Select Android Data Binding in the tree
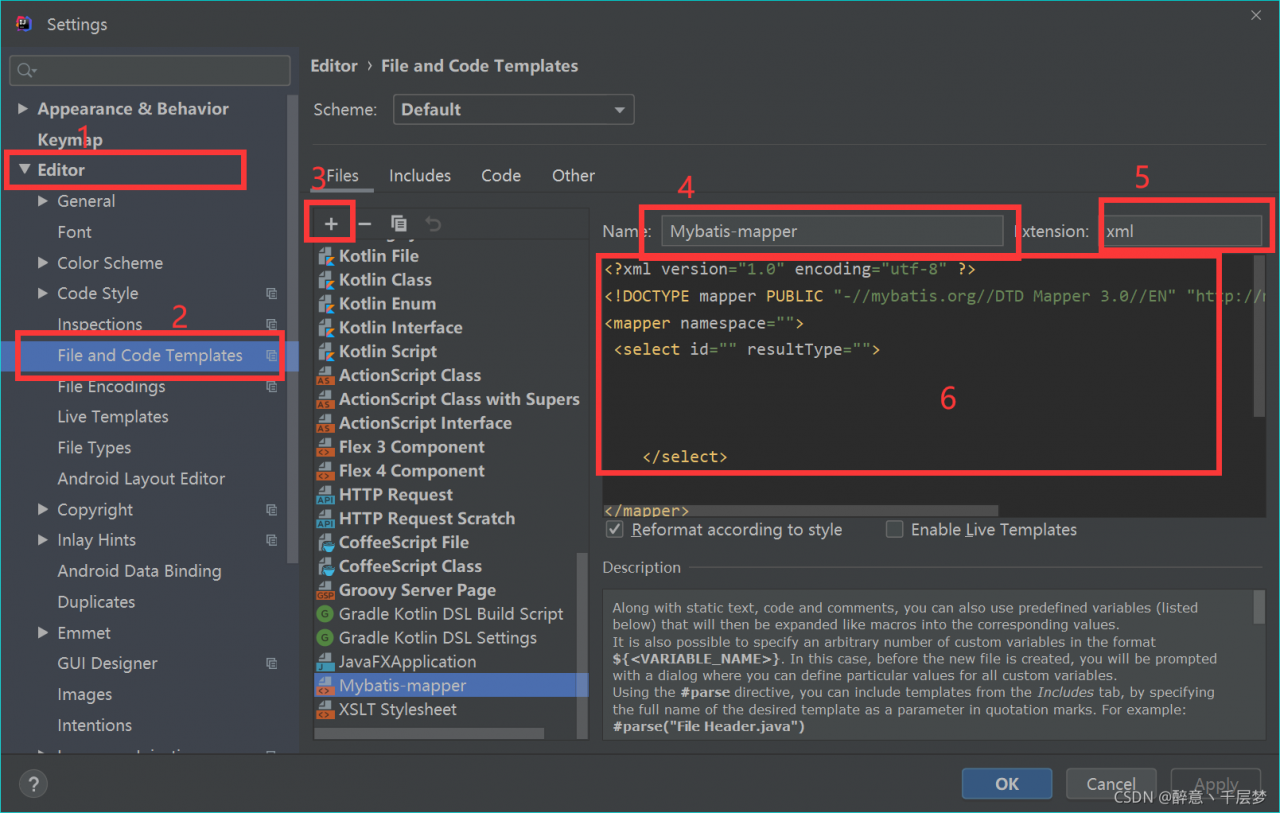 click(x=139, y=571)
